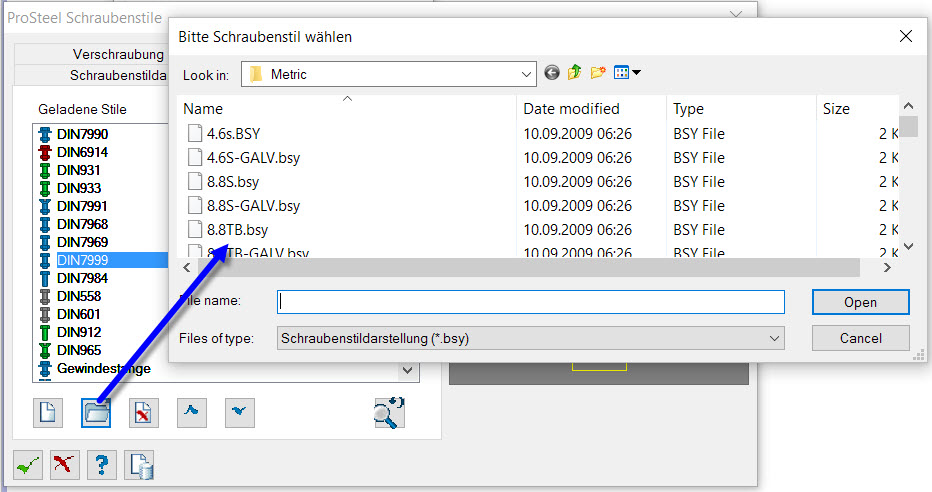Click the move style up arrow icon

[192, 412]
